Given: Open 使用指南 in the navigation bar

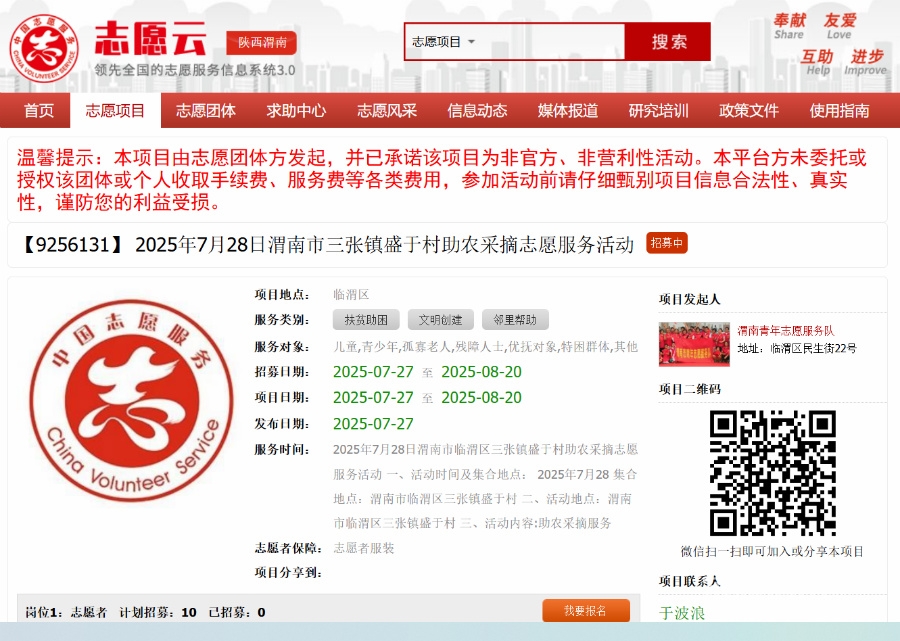Looking at the screenshot, I should click(x=839, y=111).
